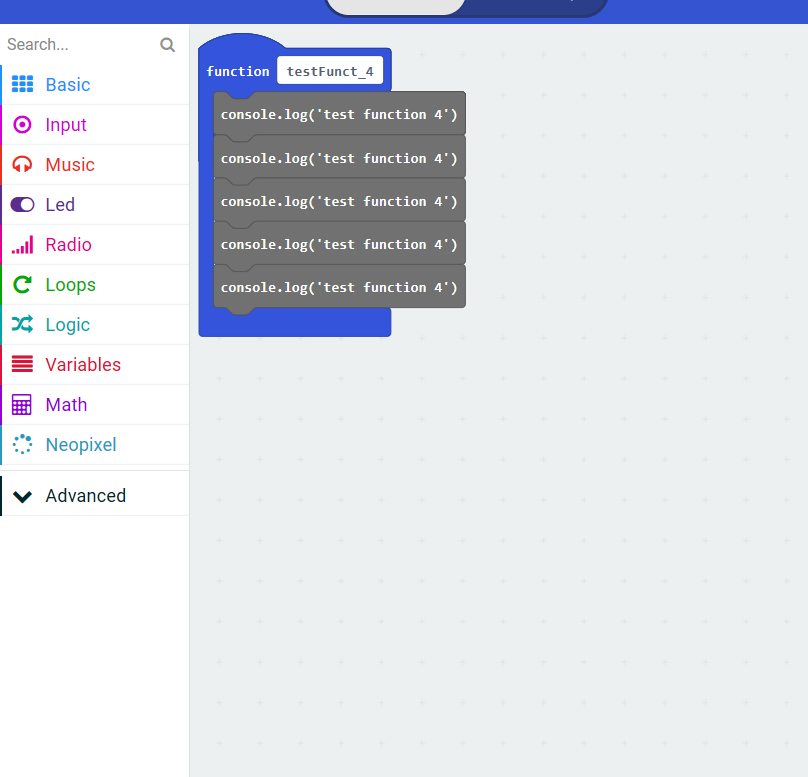Click the Loops refresh icon
Viewport: 808px width, 777px height.
tap(22, 284)
